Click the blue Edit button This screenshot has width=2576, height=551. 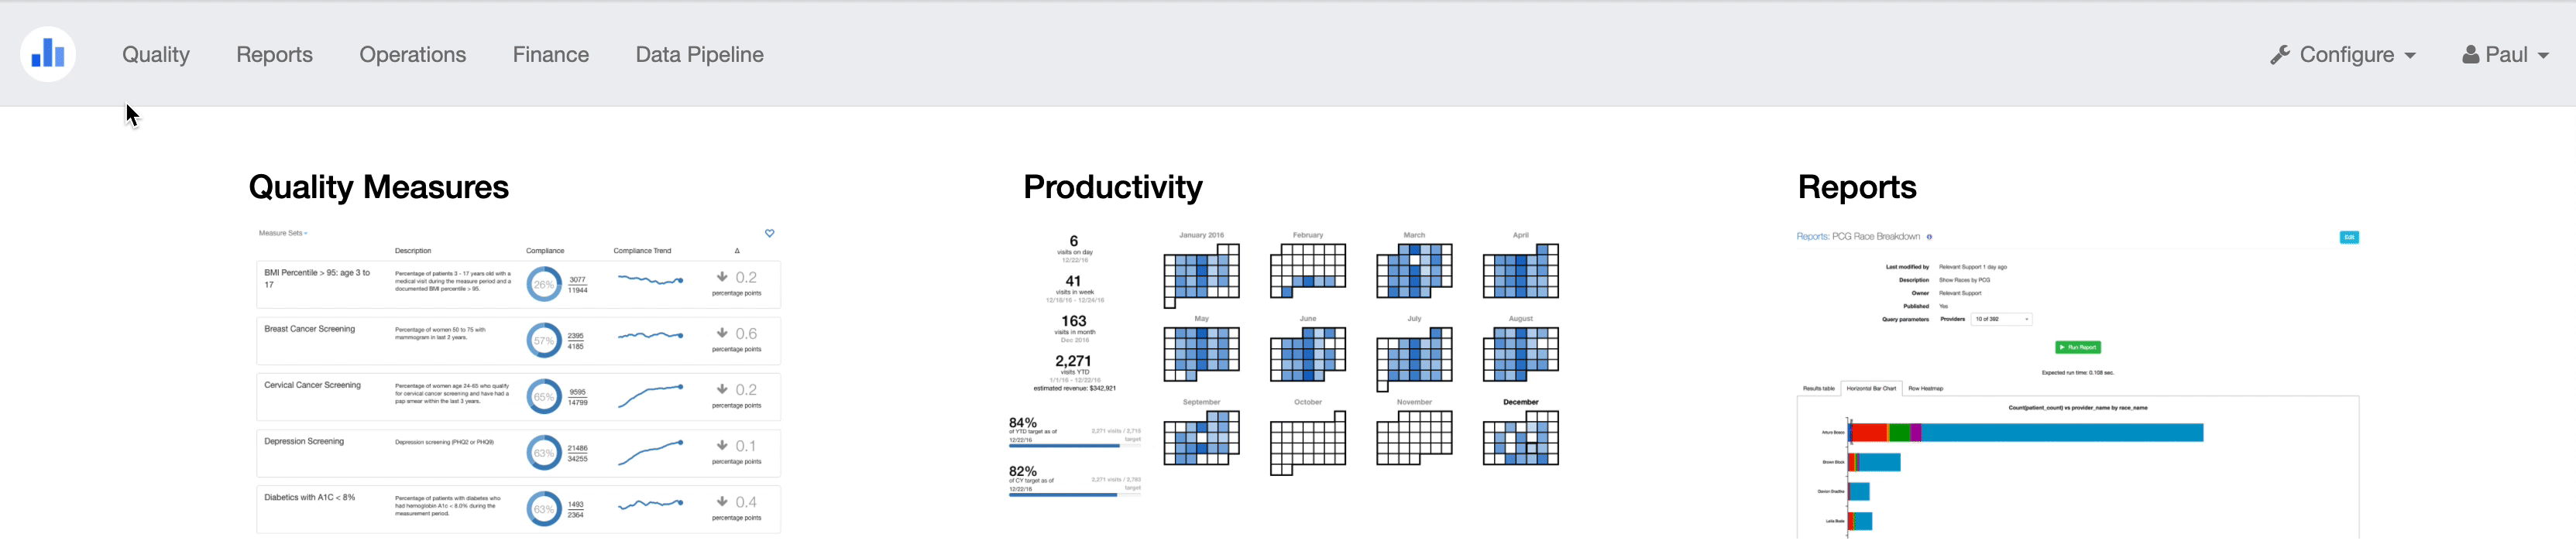(2349, 237)
